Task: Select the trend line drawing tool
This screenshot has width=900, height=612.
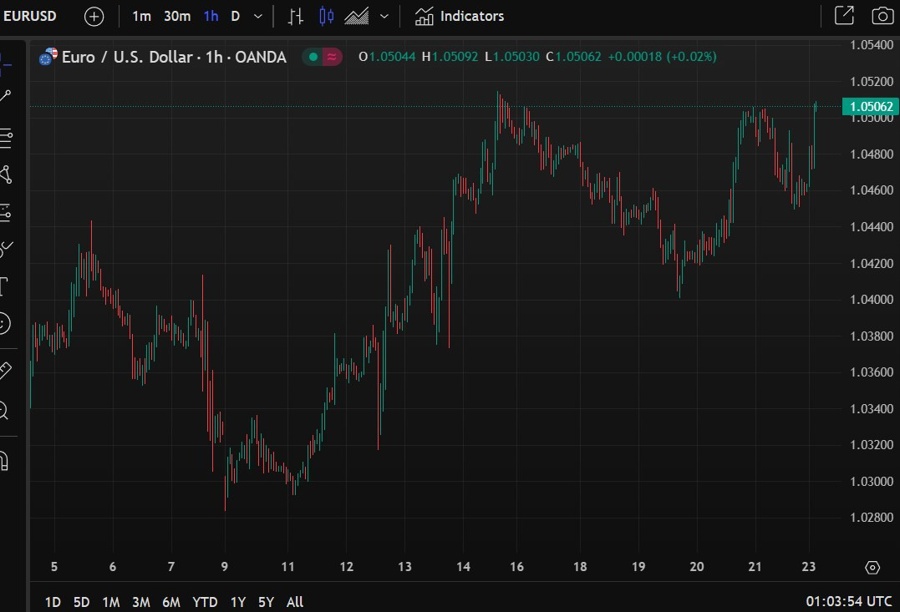Action: [5, 96]
